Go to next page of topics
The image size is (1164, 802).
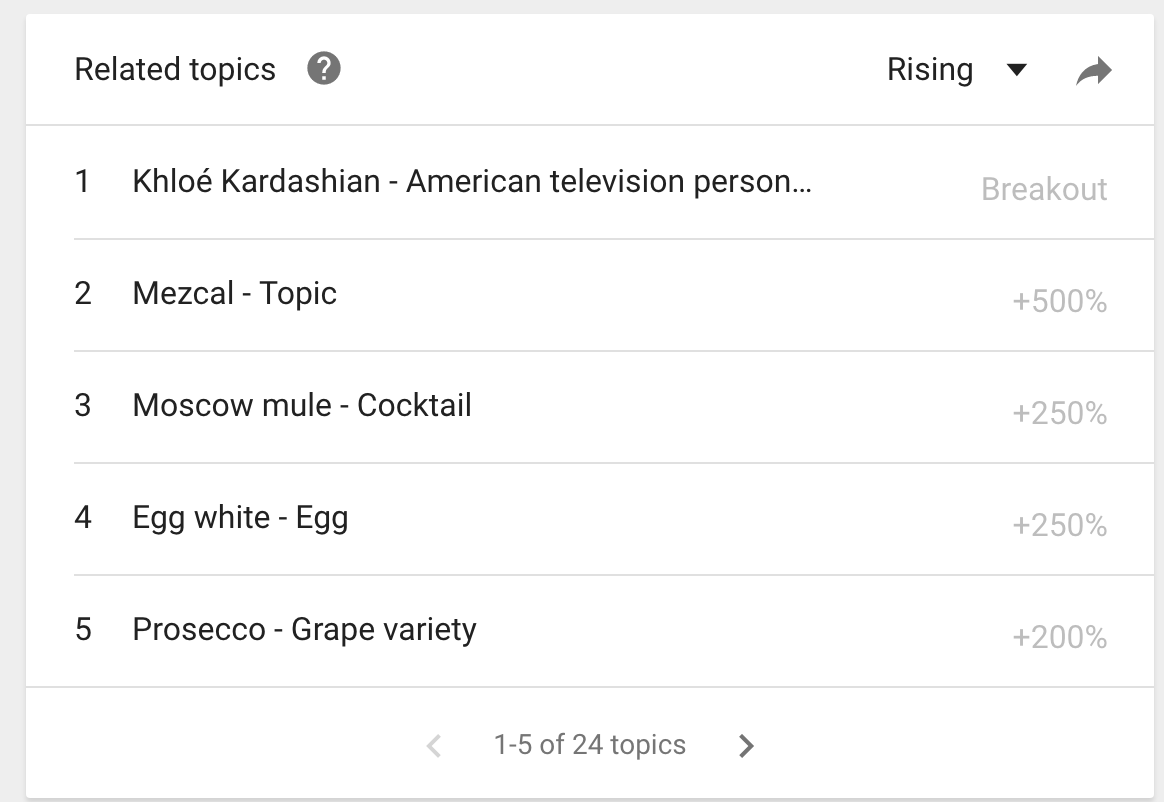(x=746, y=745)
